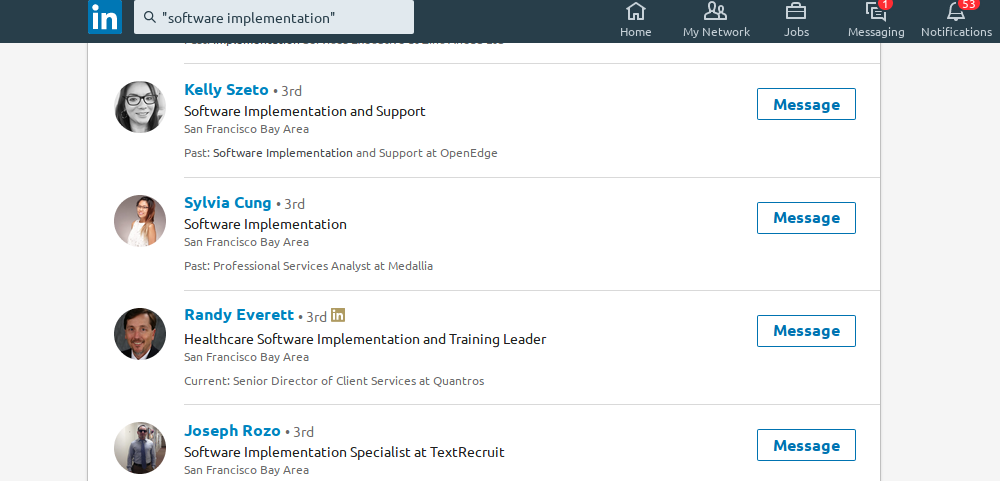Open the Messaging chat icon
This screenshot has width=1000, height=481.
[875, 11]
